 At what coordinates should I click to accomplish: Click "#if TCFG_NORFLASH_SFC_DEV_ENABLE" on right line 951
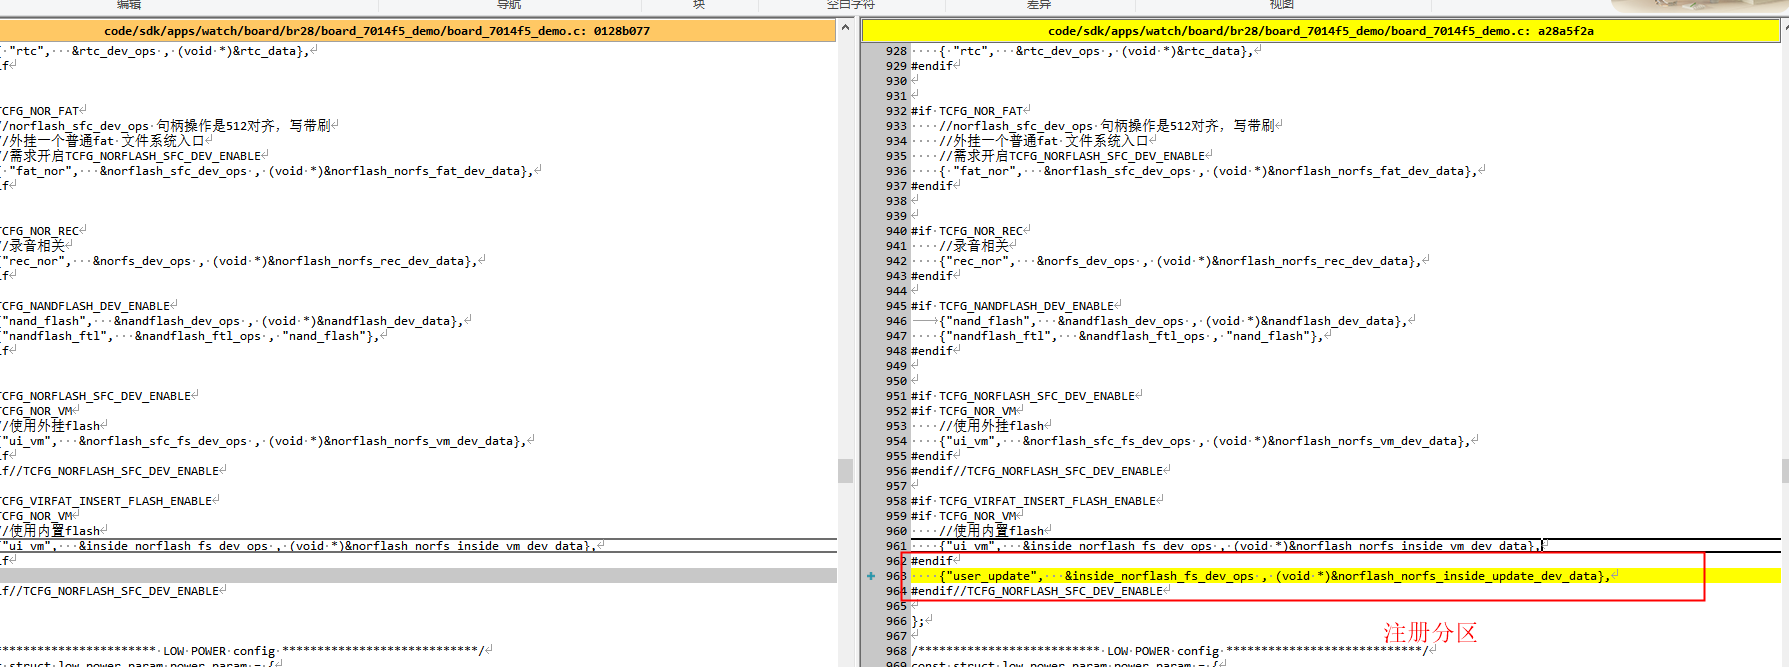tap(1023, 396)
